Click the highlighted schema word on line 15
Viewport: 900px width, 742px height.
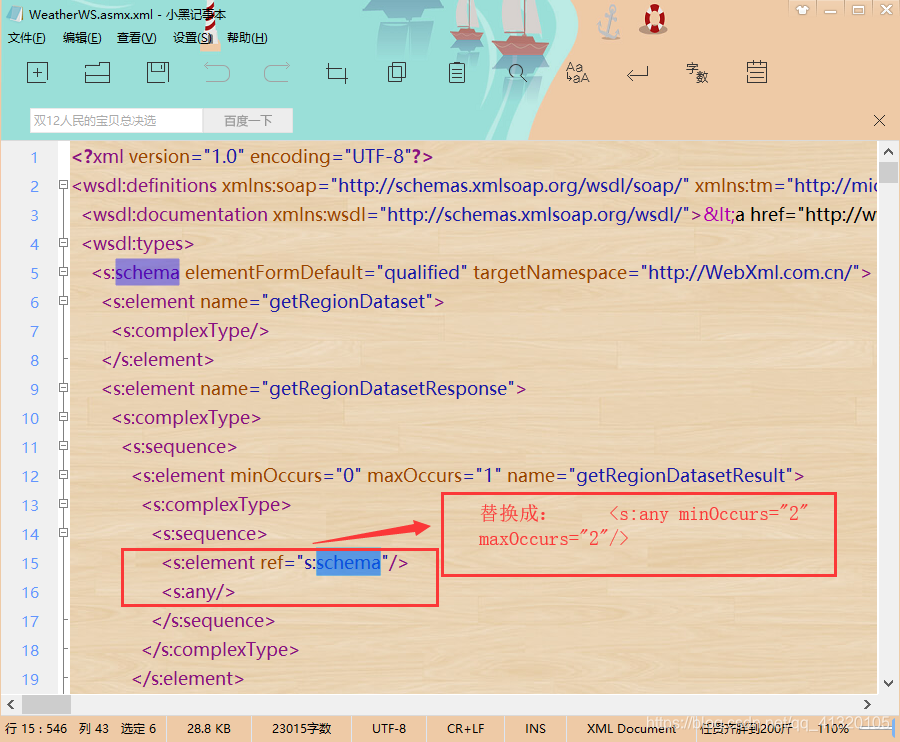(348, 563)
